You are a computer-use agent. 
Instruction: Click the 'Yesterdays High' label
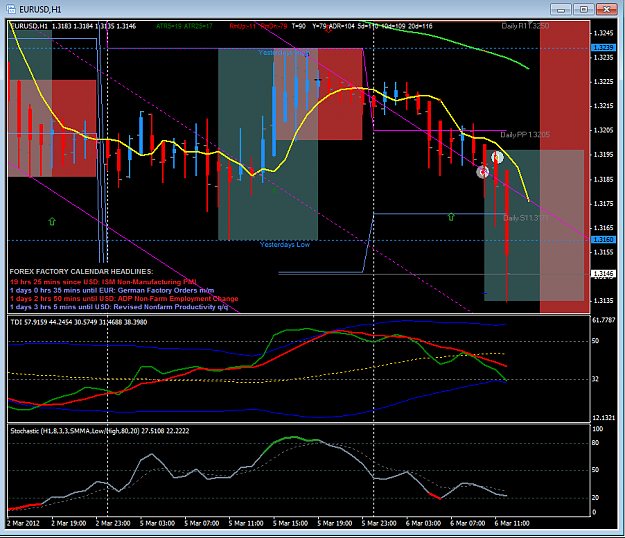point(284,53)
